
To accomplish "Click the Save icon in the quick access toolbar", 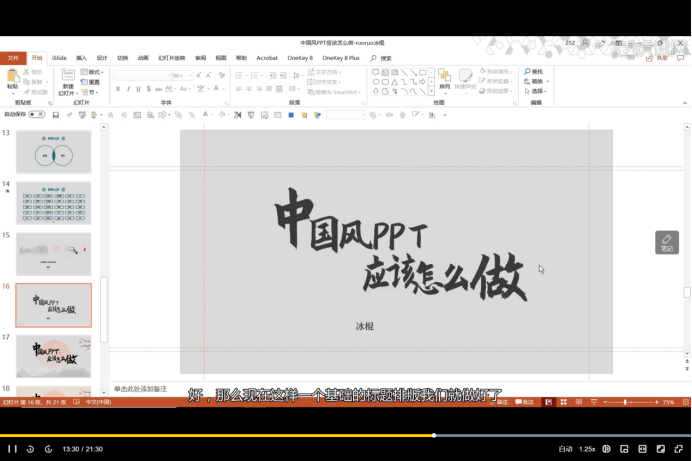I will (56, 115).
